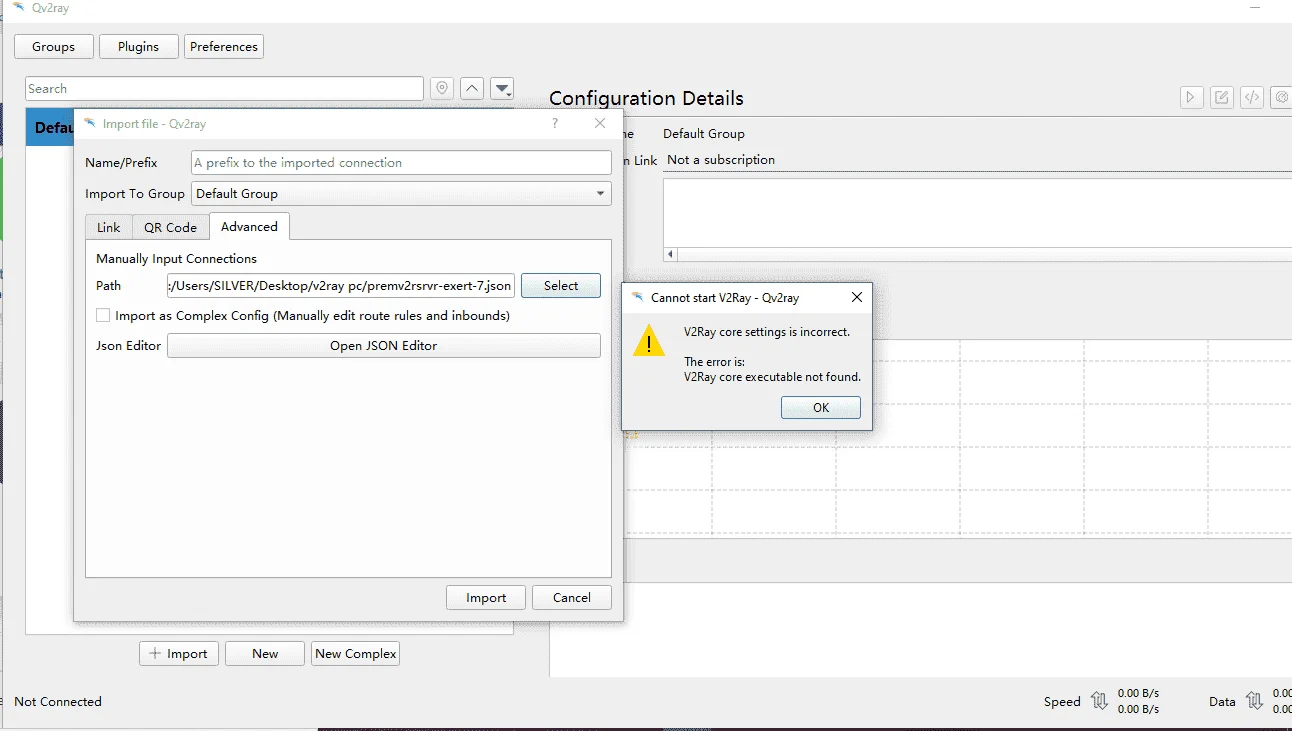
Task: Open the sort menu next to Search
Action: 502,89
